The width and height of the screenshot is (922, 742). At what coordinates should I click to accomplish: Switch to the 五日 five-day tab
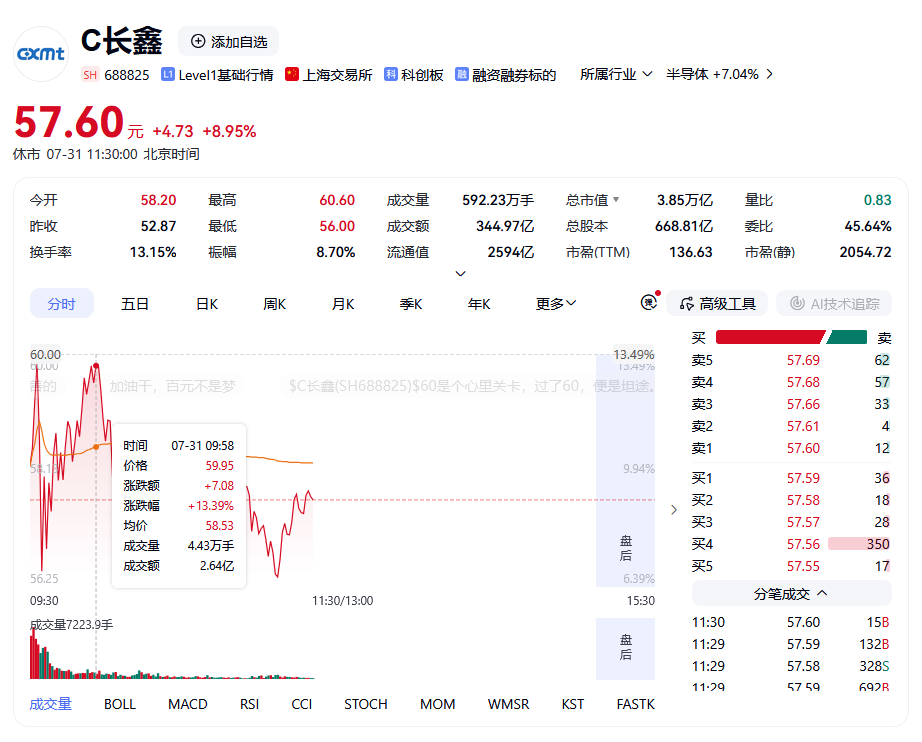135,303
